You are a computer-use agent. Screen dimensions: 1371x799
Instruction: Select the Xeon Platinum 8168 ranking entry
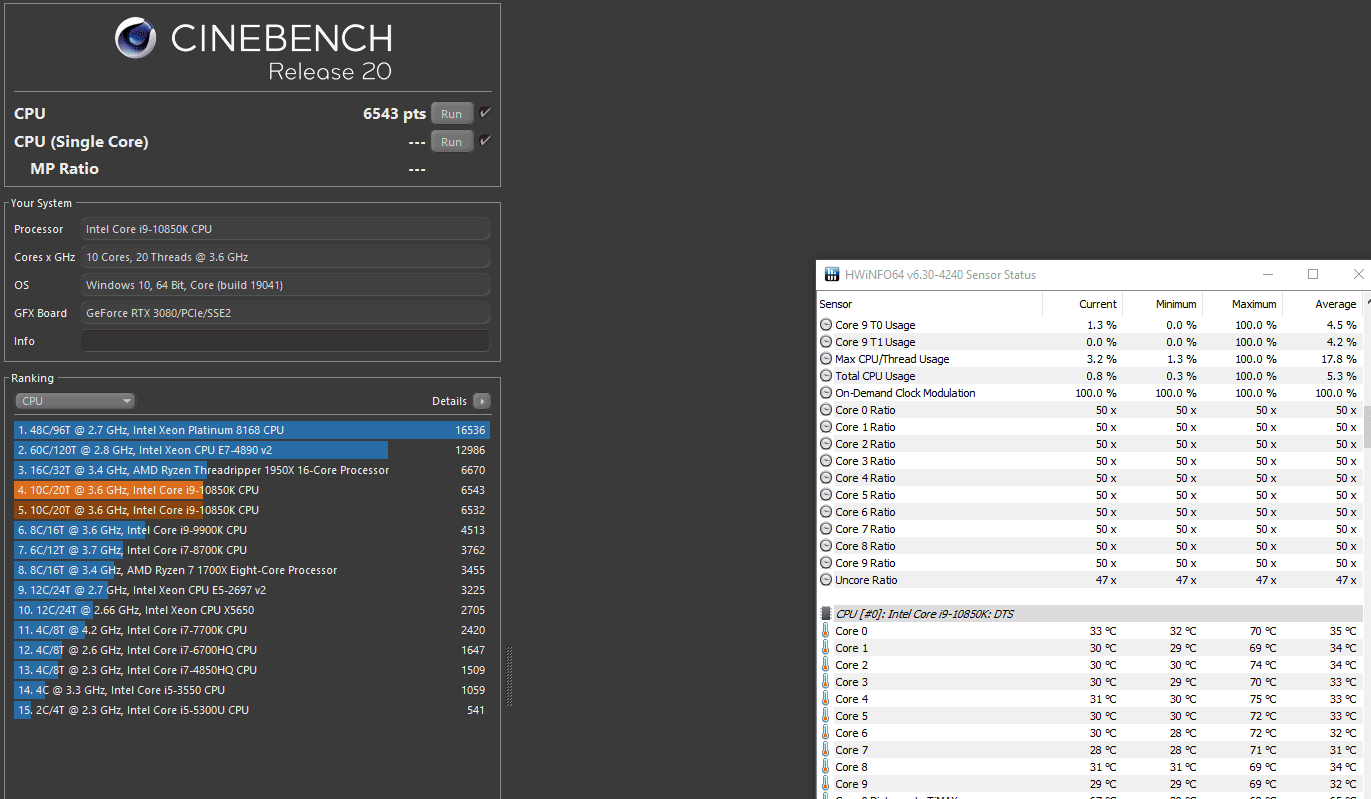click(x=252, y=430)
